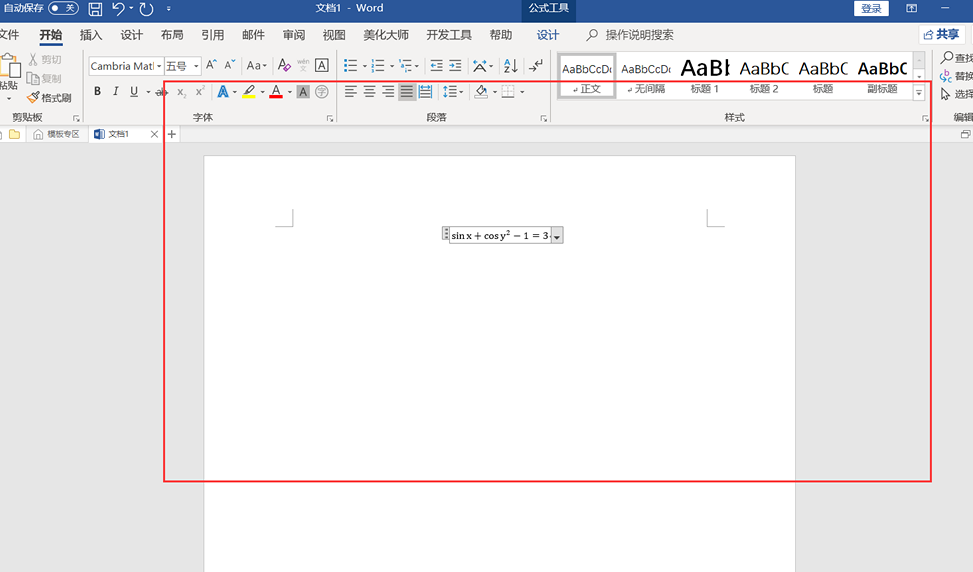Open the 审阅 ribbon tab
Viewport: 973px width, 572px height.
click(294, 35)
